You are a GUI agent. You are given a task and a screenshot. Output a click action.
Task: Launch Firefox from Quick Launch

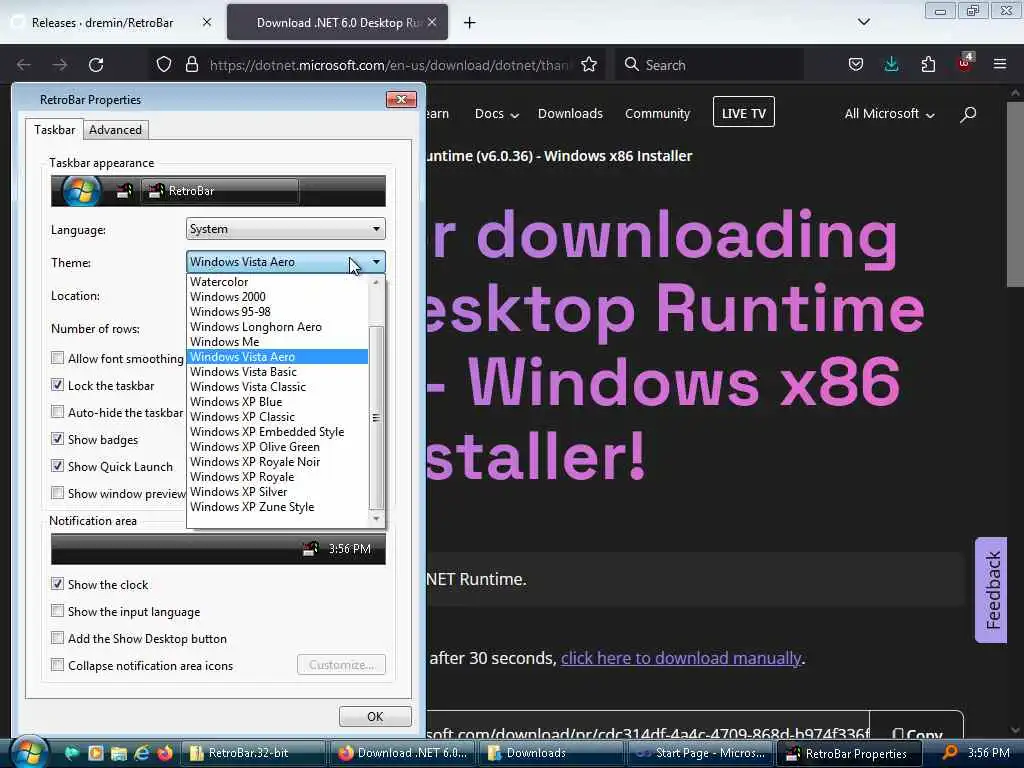[165, 753]
